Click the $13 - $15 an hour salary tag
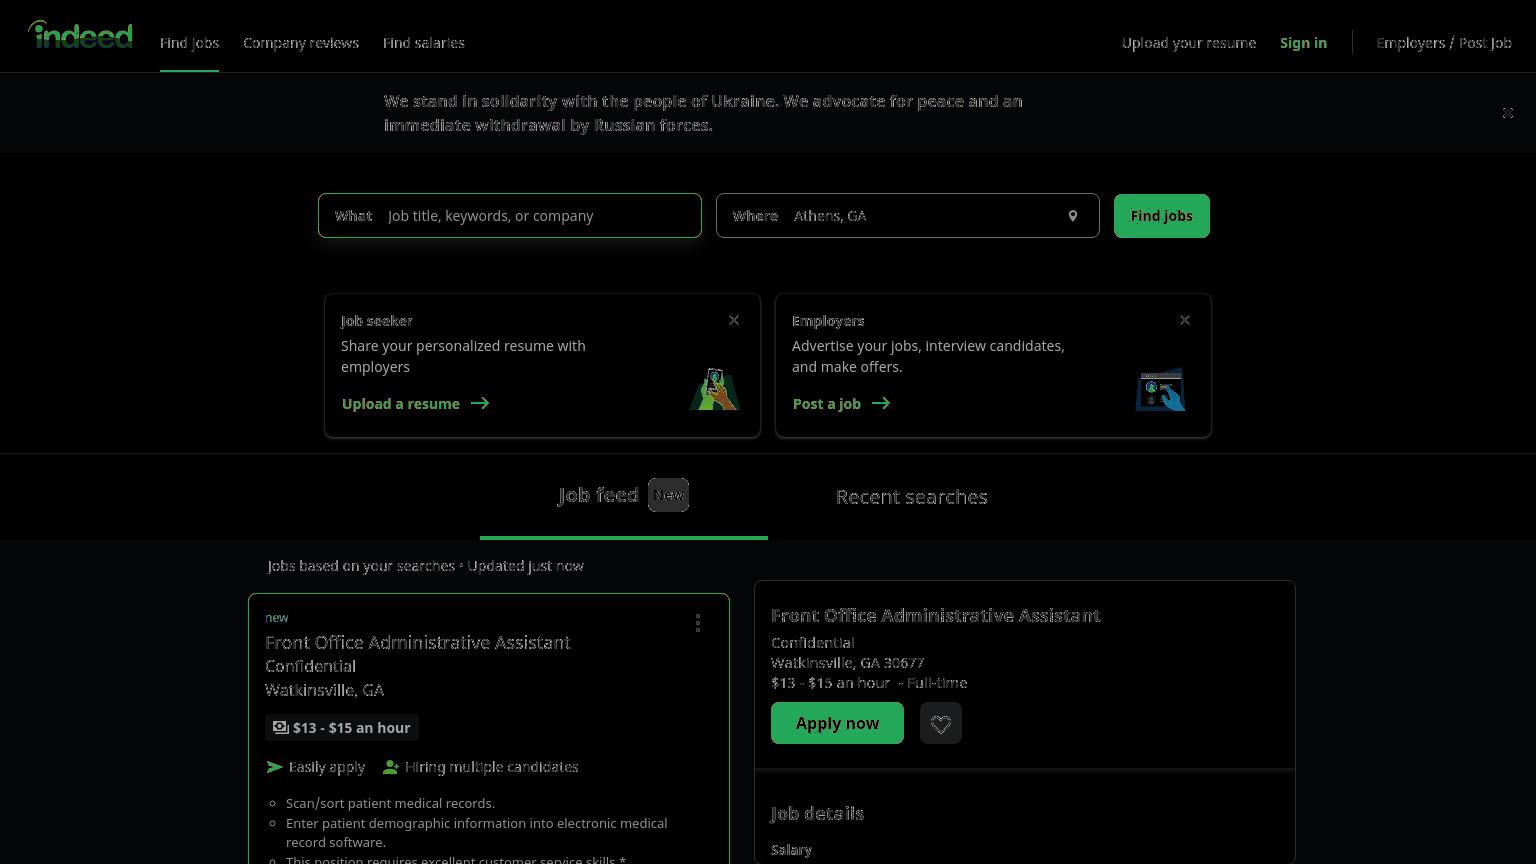This screenshot has height=864, width=1536. [x=342, y=728]
